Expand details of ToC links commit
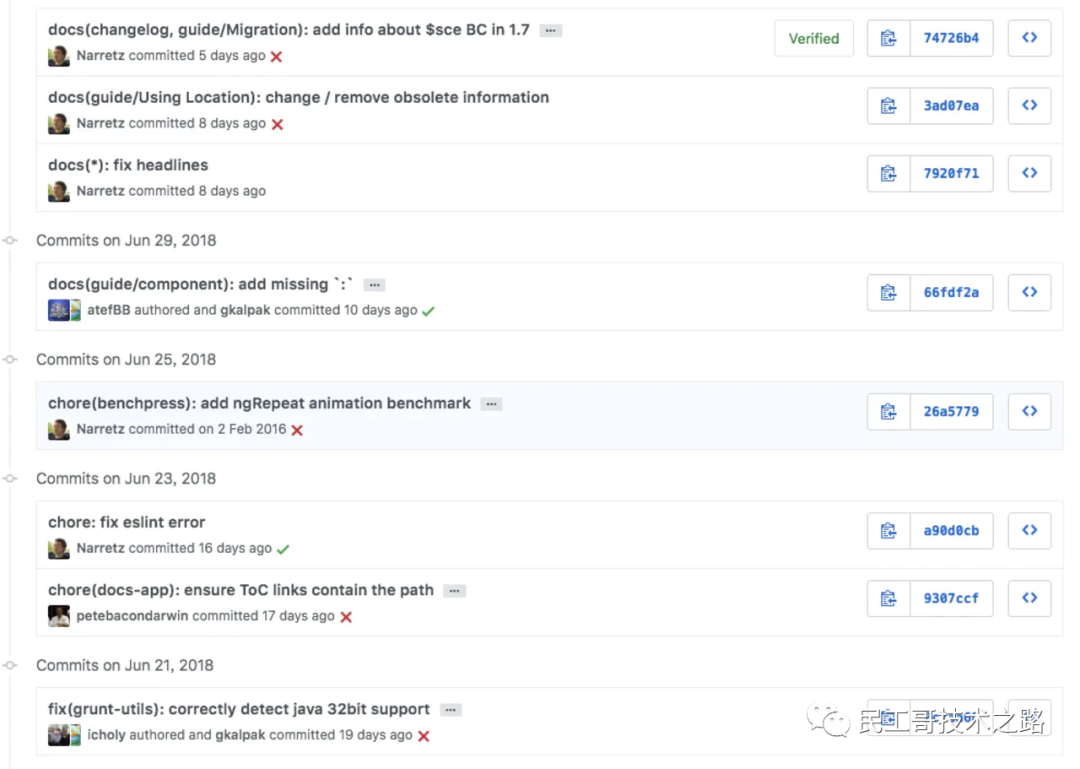Image resolution: width=1080 pixels, height=769 pixels. tap(454, 591)
